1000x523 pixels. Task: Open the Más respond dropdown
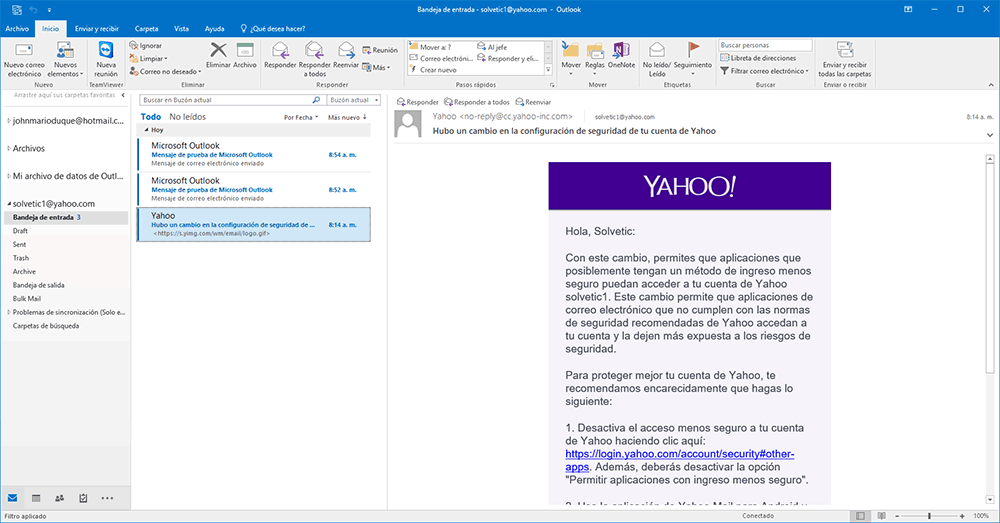[x=376, y=67]
